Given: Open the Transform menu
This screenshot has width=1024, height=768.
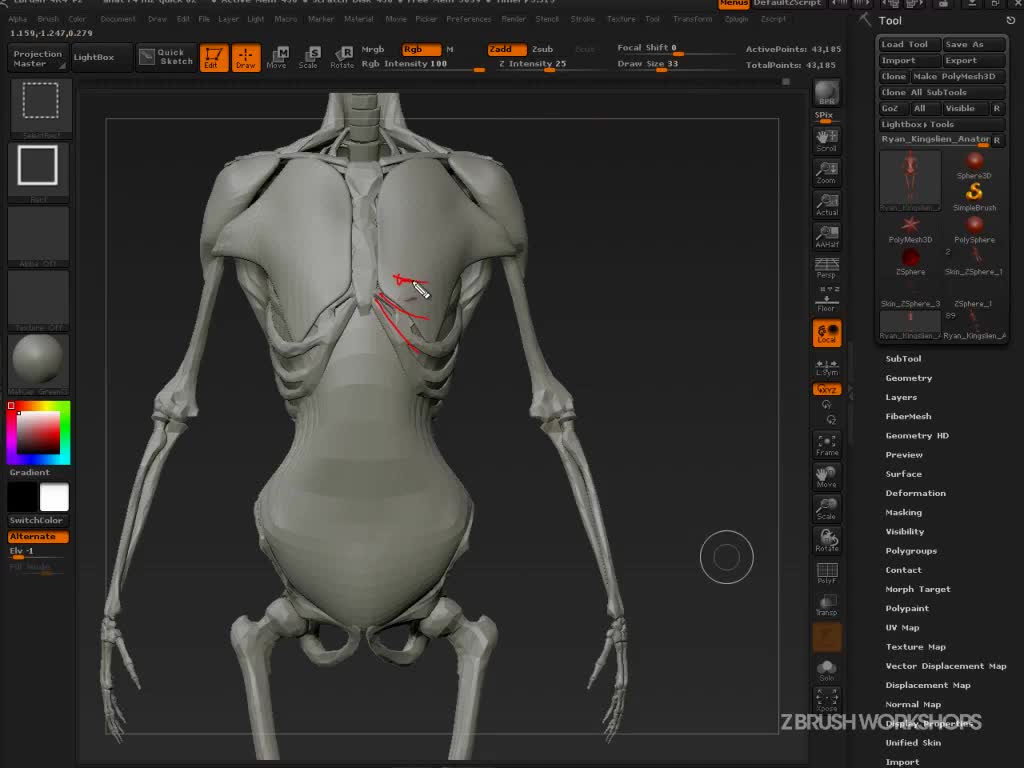Looking at the screenshot, I should click(692, 20).
